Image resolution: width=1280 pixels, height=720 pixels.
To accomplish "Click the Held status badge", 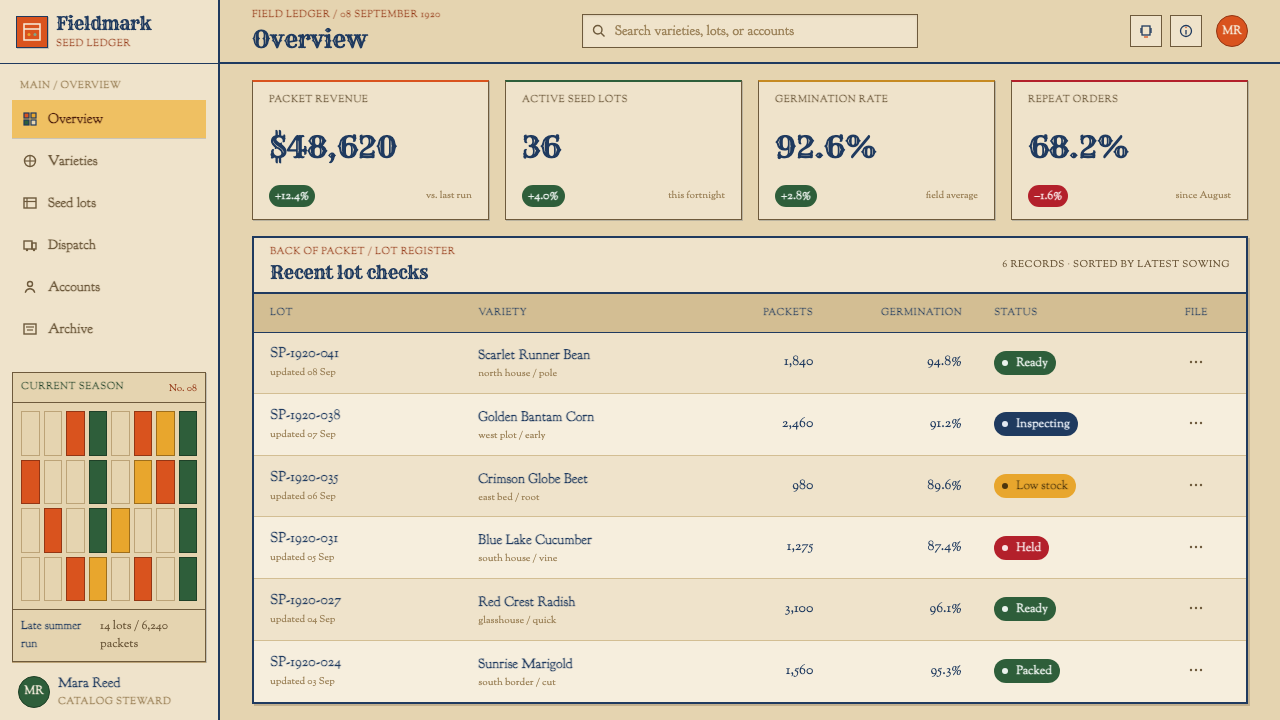I will (x=1021, y=548).
